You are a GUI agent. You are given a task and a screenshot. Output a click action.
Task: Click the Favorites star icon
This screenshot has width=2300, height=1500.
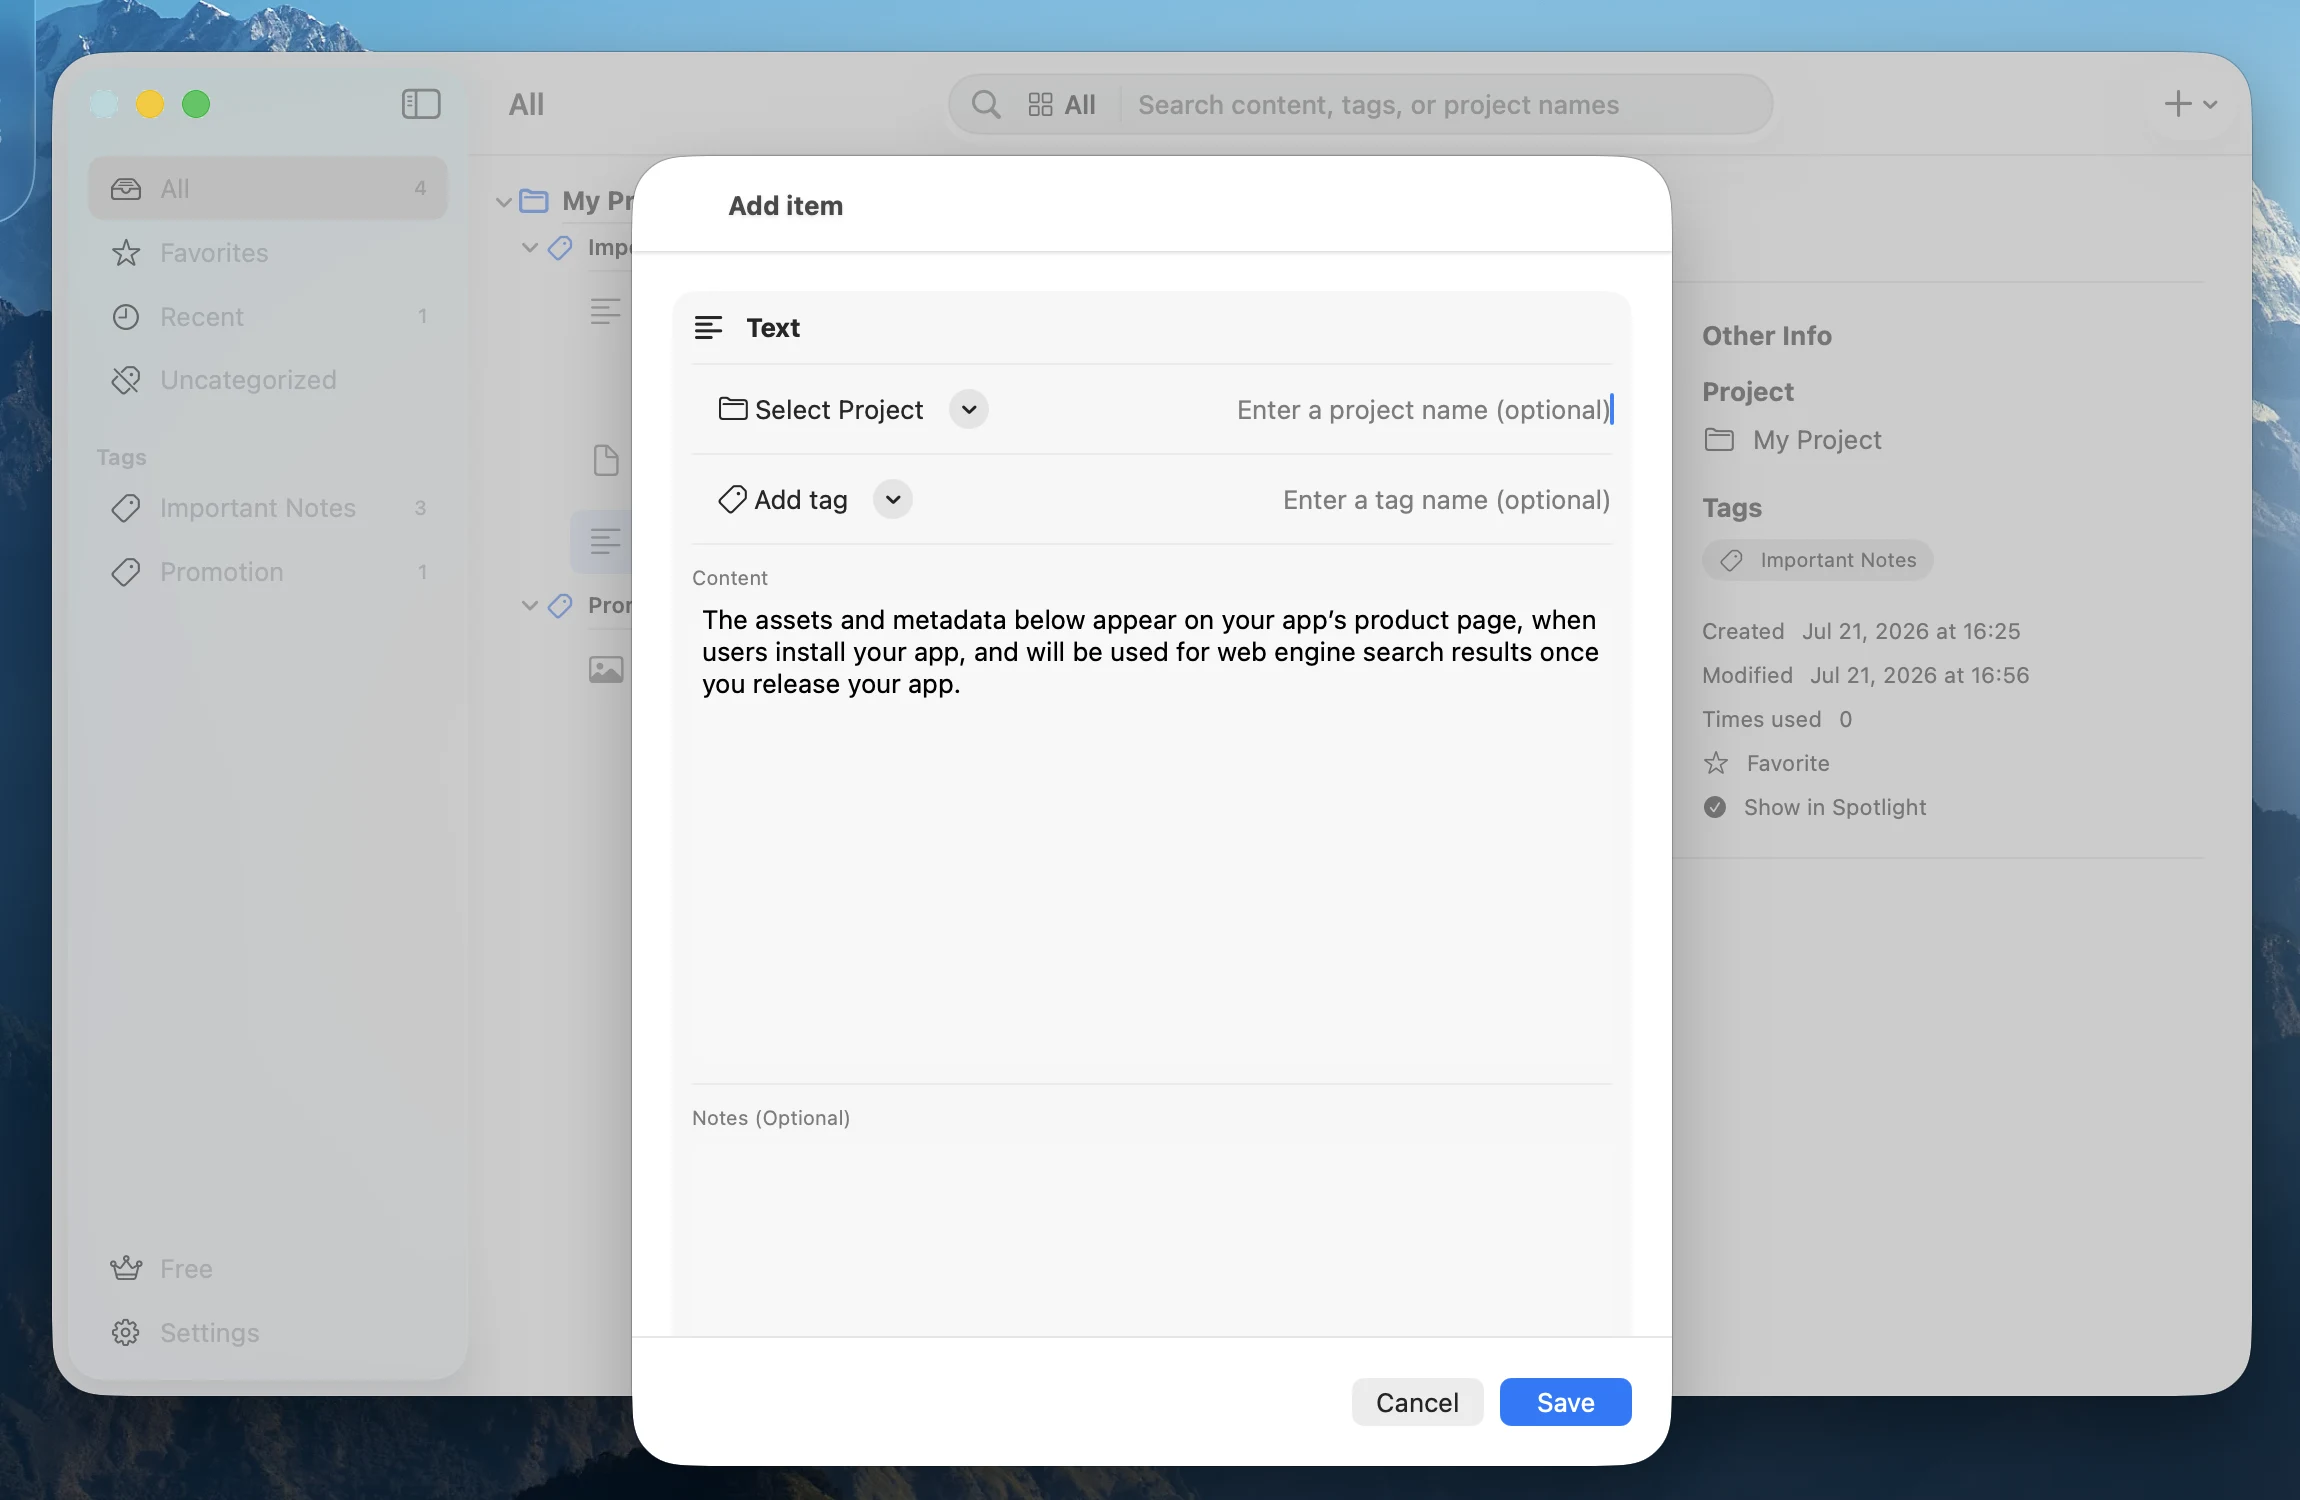coord(126,252)
